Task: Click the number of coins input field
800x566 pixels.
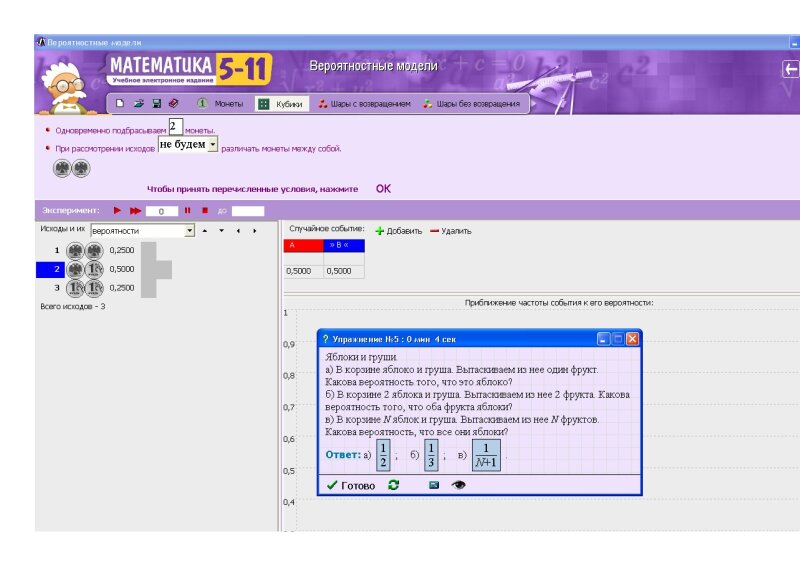Action: (x=176, y=127)
